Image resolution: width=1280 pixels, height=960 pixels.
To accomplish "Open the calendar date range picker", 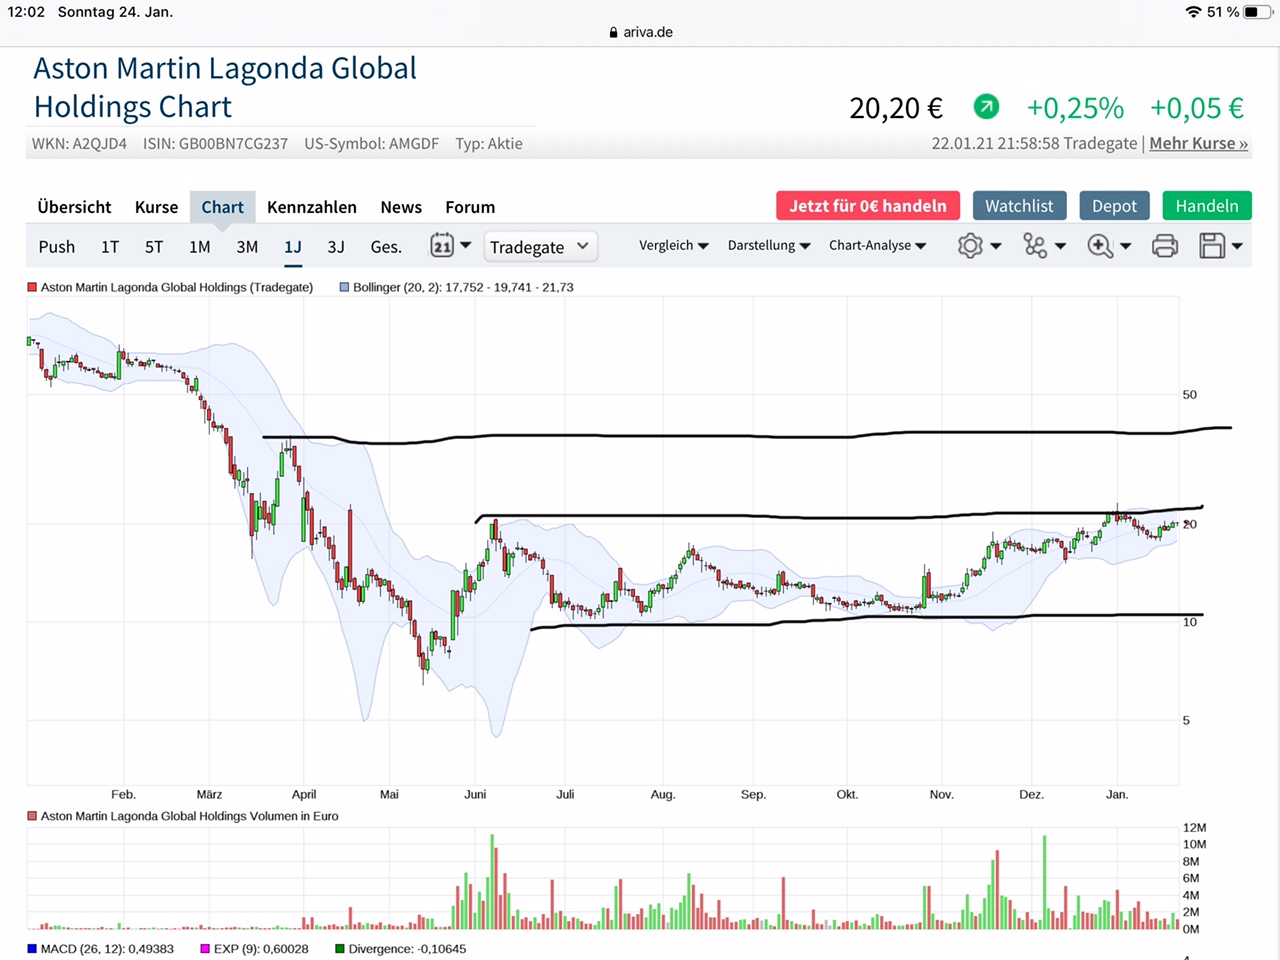I will (450, 246).
